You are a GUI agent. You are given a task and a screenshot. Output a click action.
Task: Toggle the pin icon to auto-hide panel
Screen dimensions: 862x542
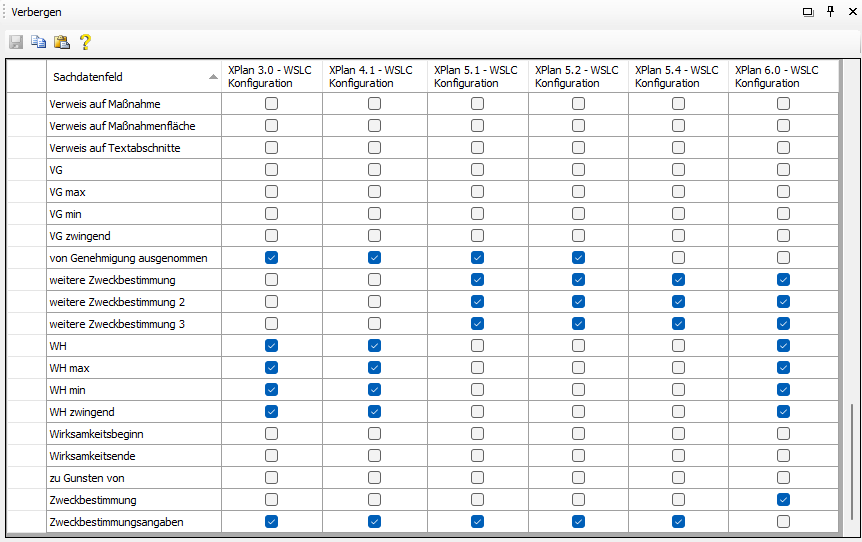[x=830, y=11]
